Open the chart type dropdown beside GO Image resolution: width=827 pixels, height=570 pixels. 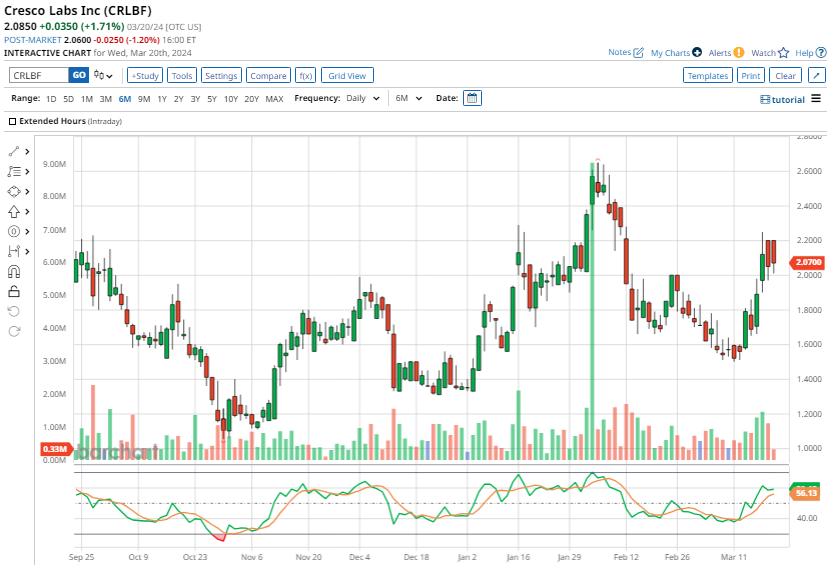pyautogui.click(x=103, y=75)
